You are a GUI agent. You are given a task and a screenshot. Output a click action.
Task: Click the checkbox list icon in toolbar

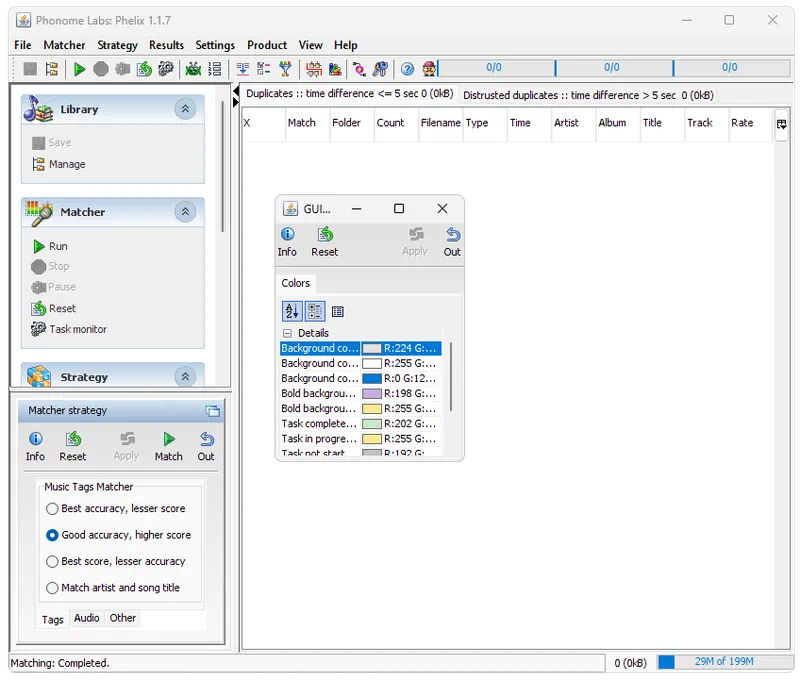(263, 69)
